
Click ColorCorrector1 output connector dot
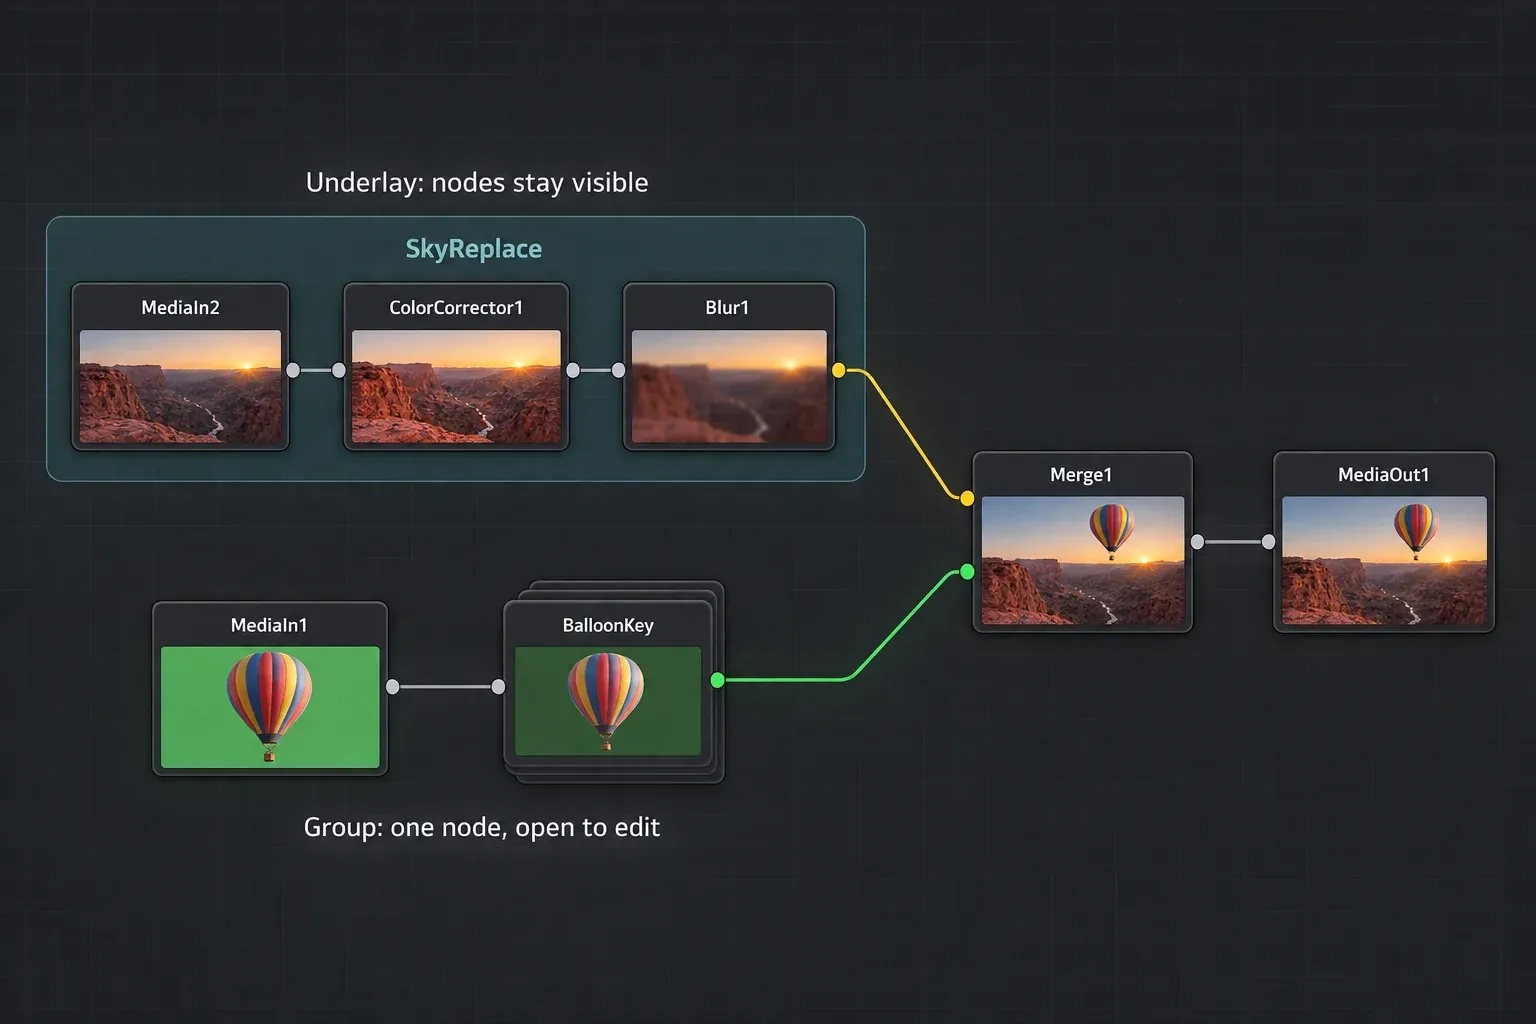click(x=573, y=370)
